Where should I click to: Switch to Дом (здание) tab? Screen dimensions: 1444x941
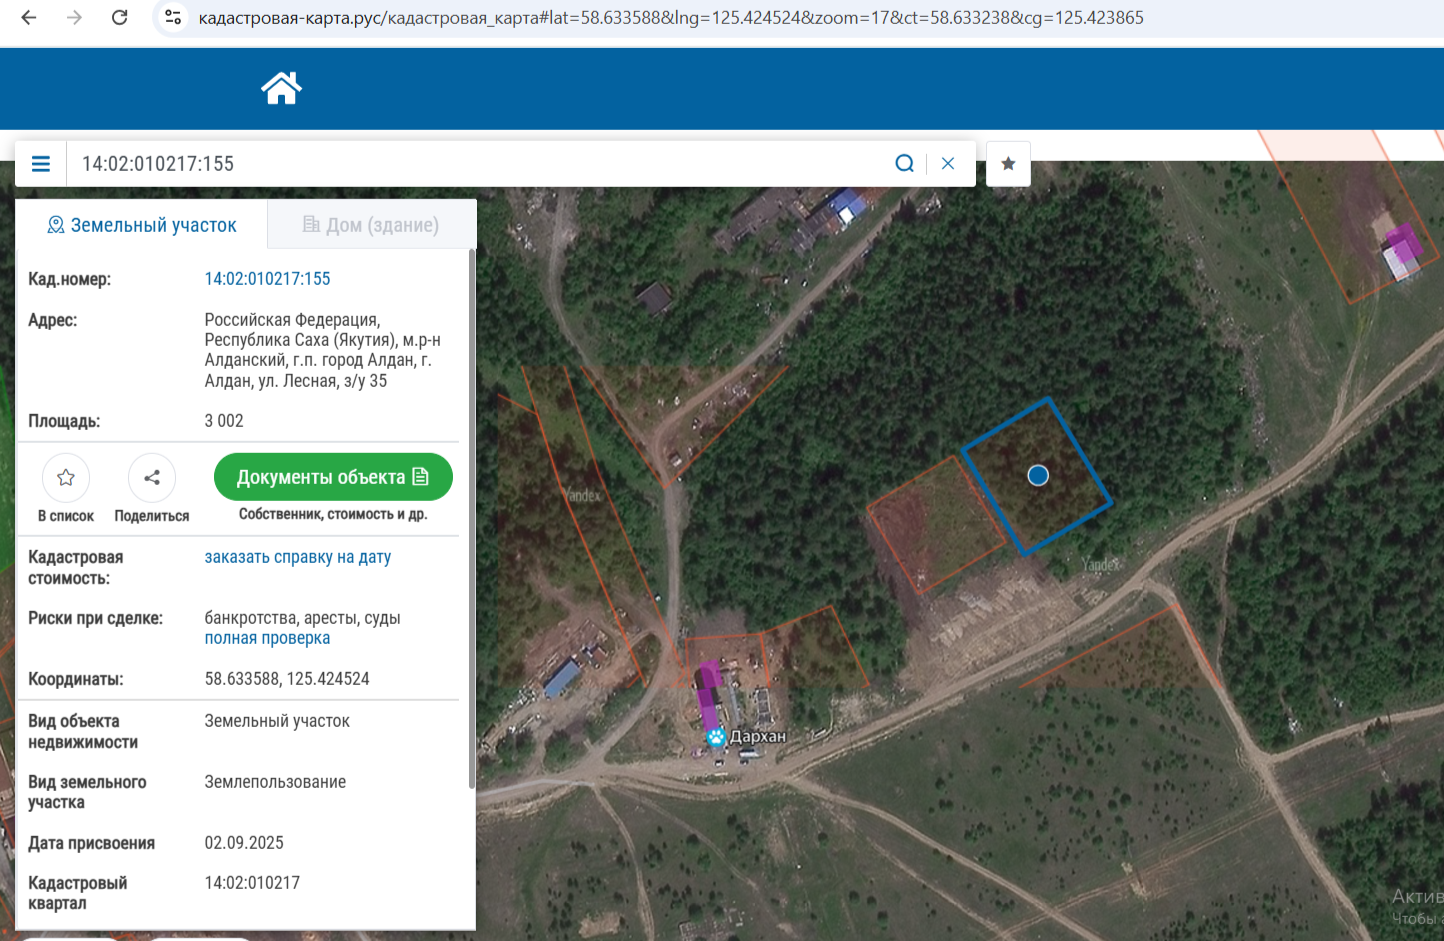tap(371, 225)
